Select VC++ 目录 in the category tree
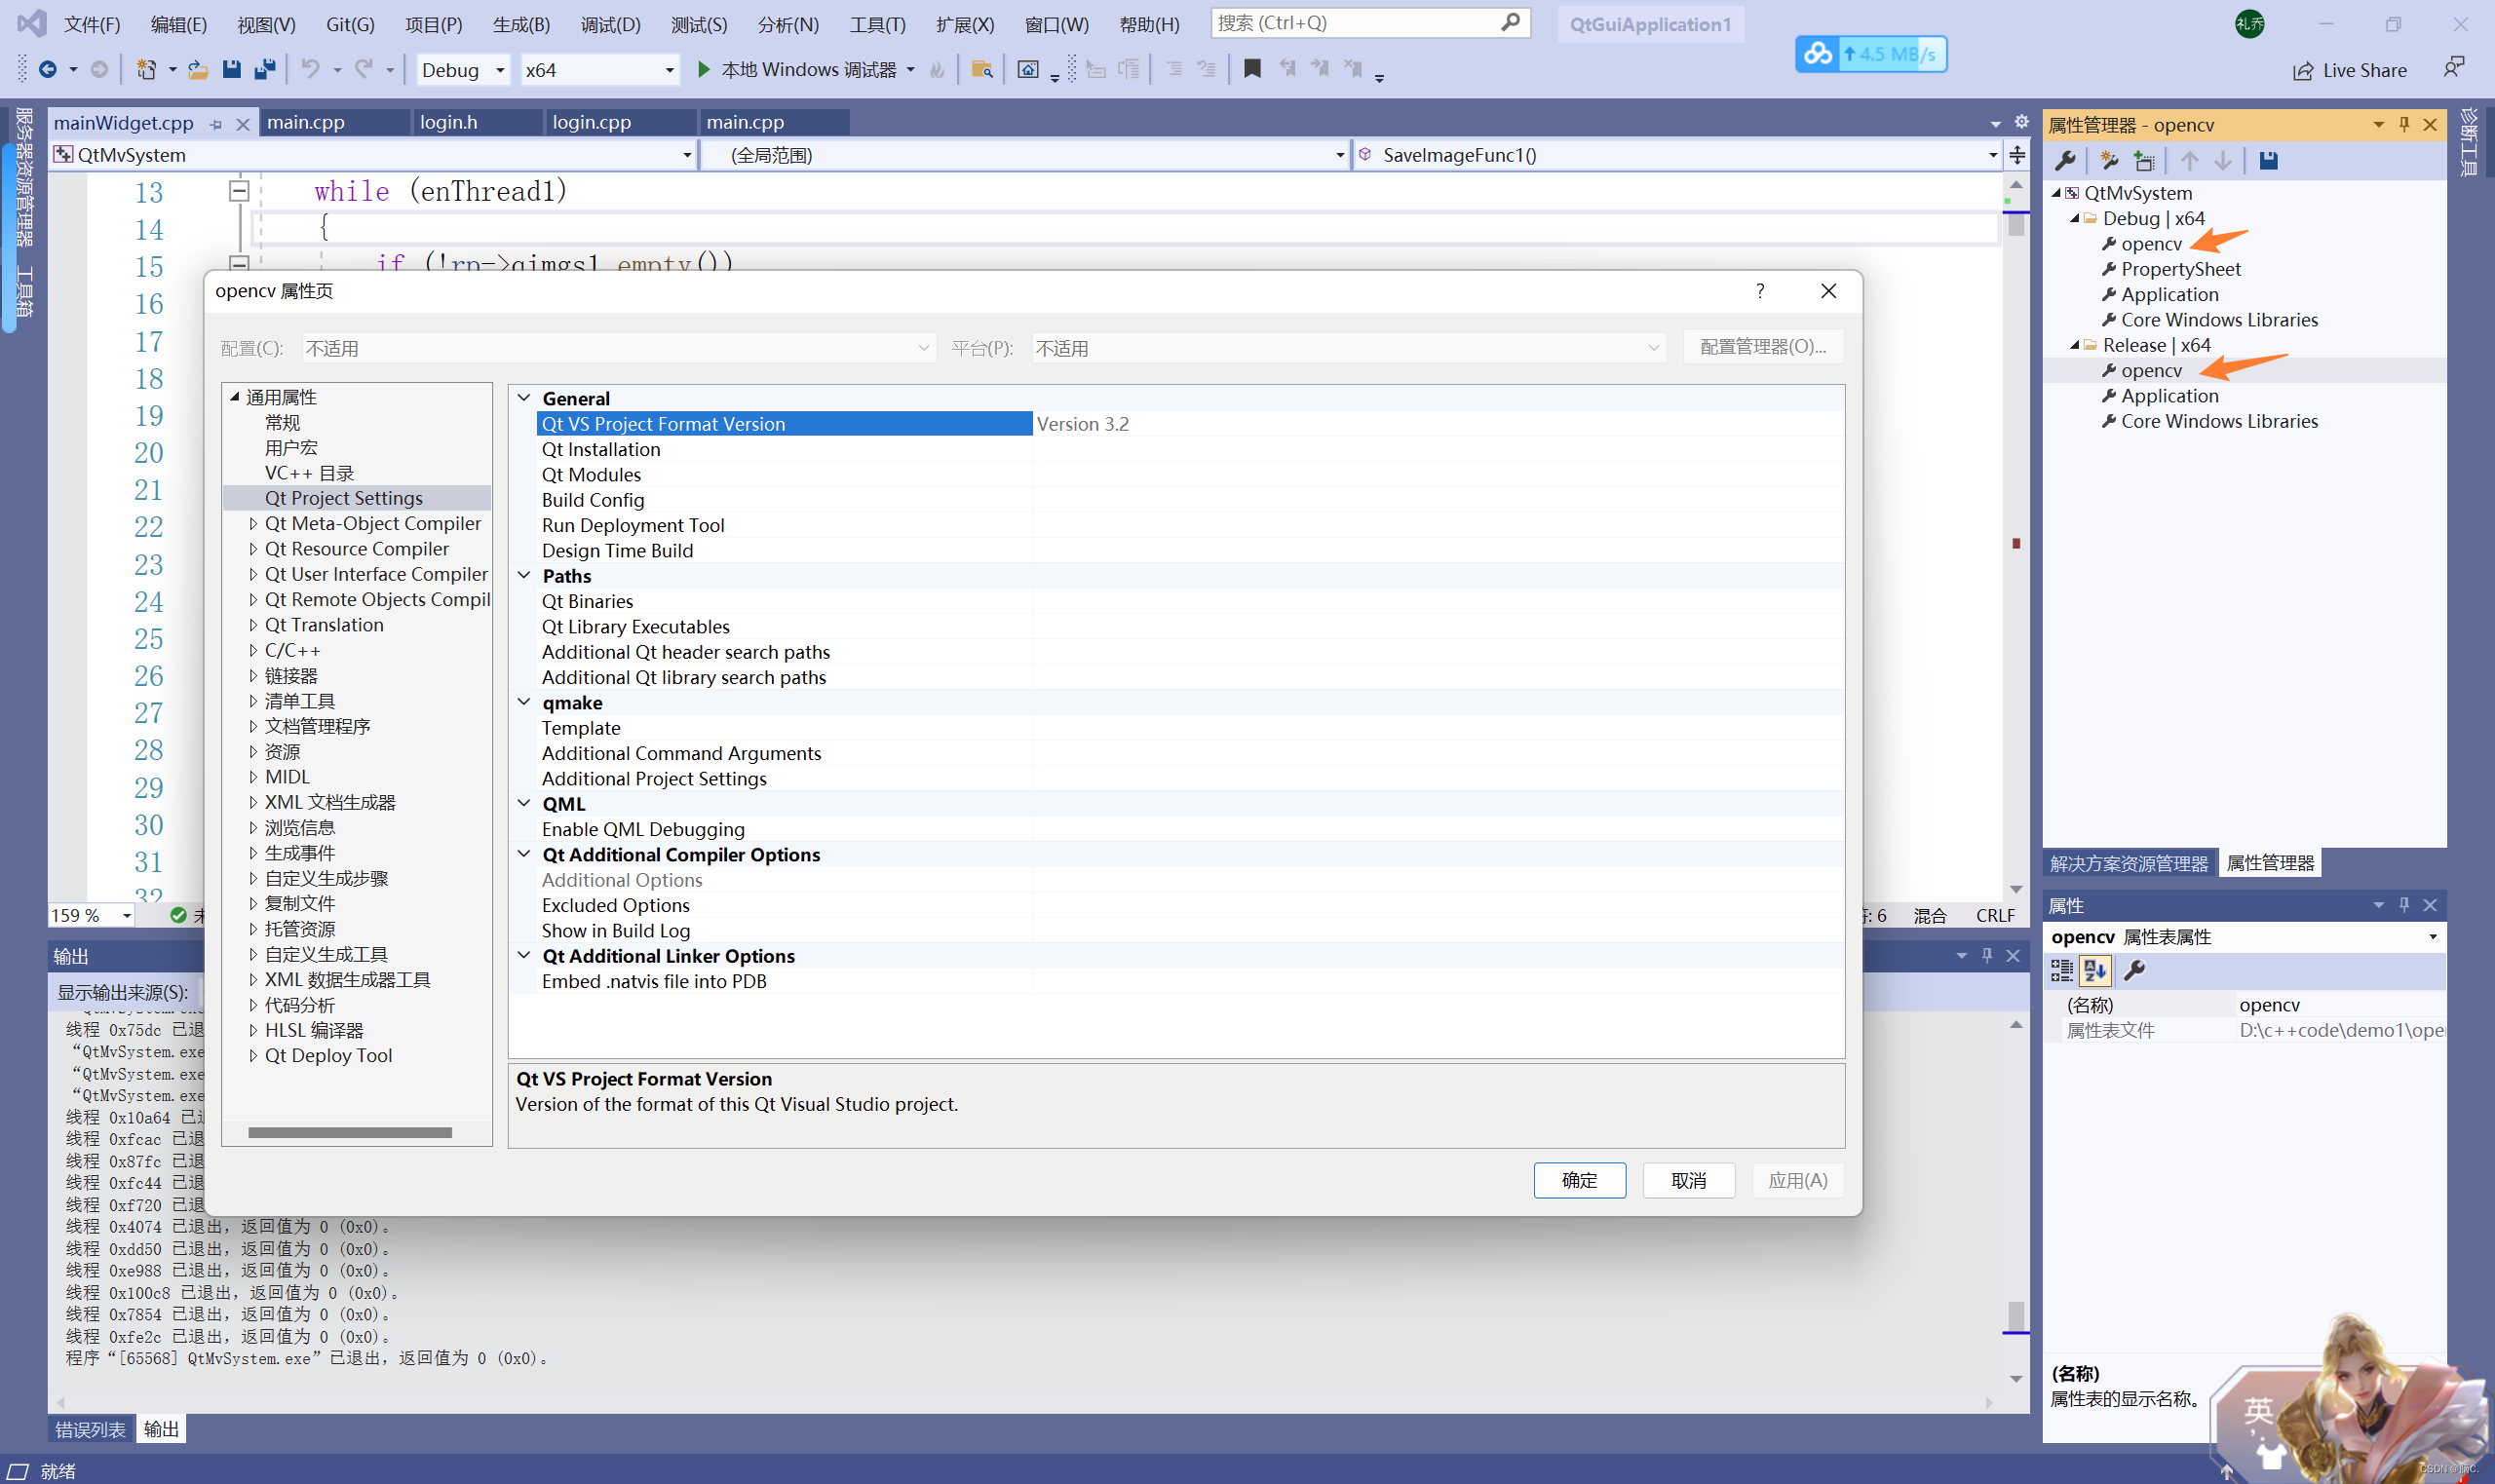The image size is (2495, 1484). click(x=309, y=473)
